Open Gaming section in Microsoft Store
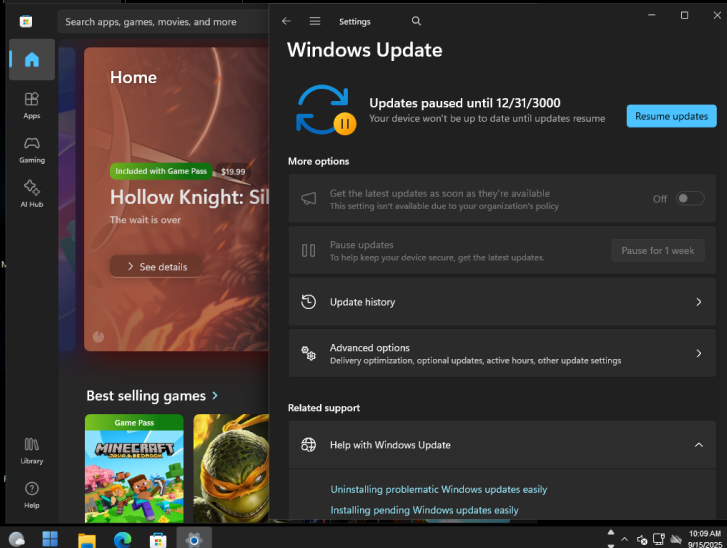 (32, 150)
